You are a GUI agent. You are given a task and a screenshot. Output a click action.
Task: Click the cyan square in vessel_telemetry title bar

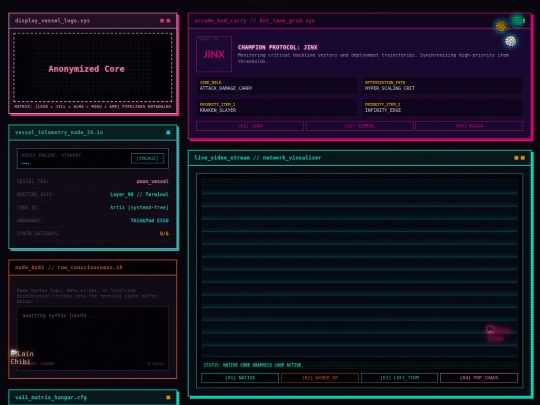pyautogui.click(x=168, y=132)
